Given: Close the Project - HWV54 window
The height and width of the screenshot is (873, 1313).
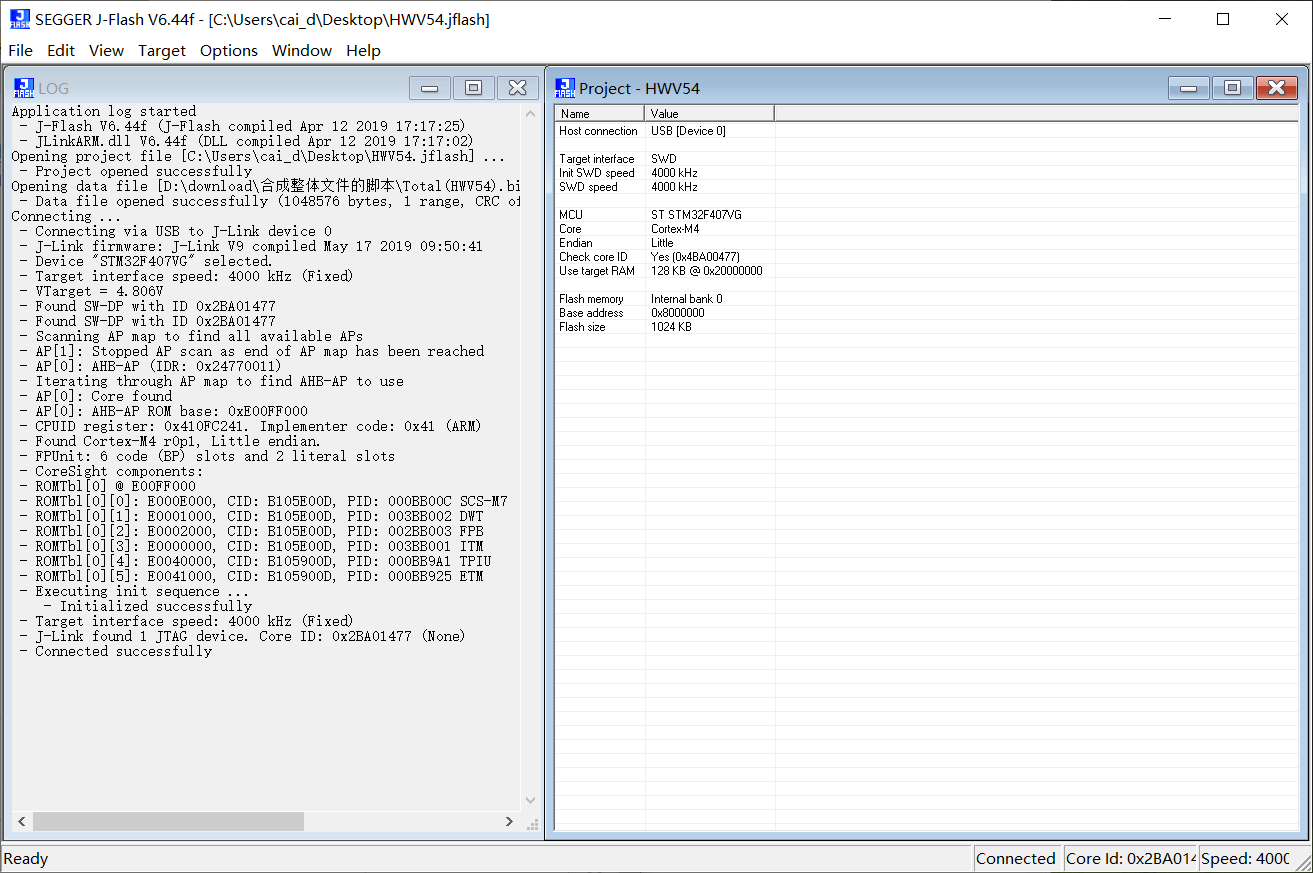Looking at the screenshot, I should 1277,88.
